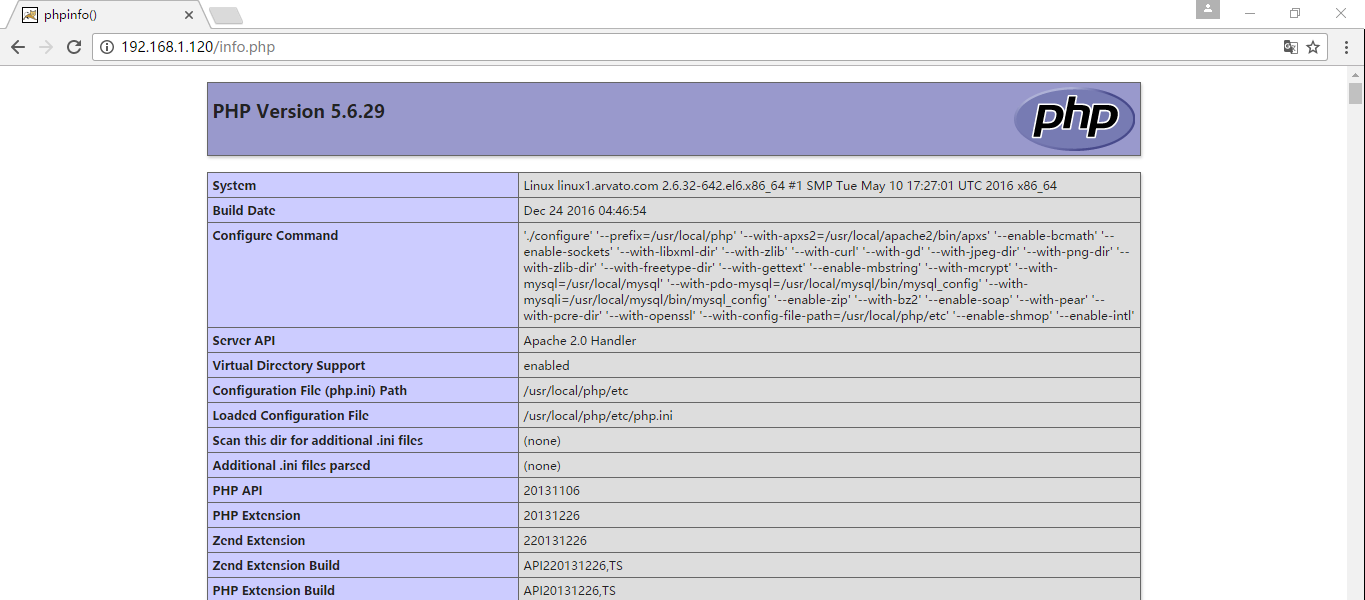Click 'Configuration File (php.ini) Path' label
The width and height of the screenshot is (1365, 600).
[310, 391]
